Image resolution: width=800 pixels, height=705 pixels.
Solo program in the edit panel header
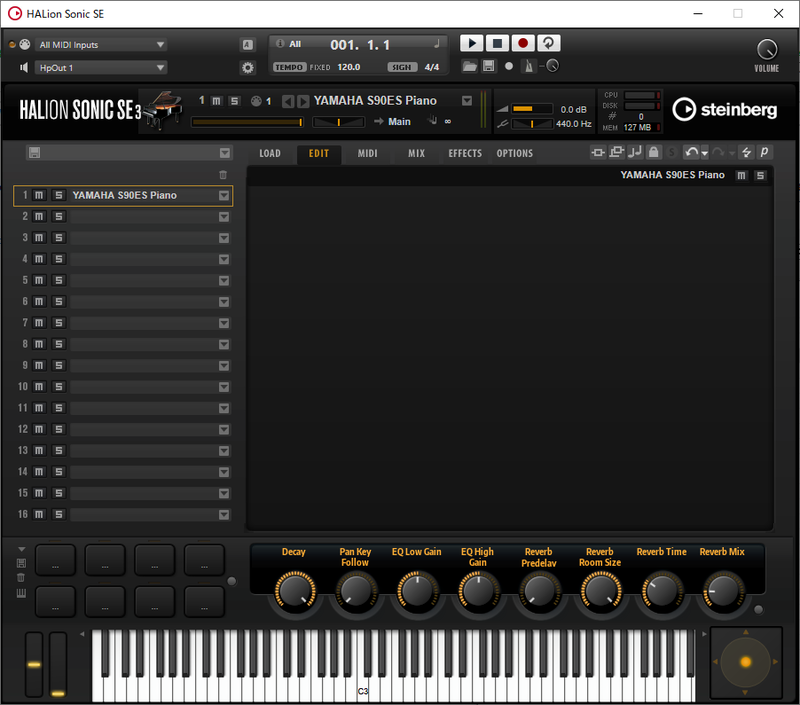coord(760,175)
